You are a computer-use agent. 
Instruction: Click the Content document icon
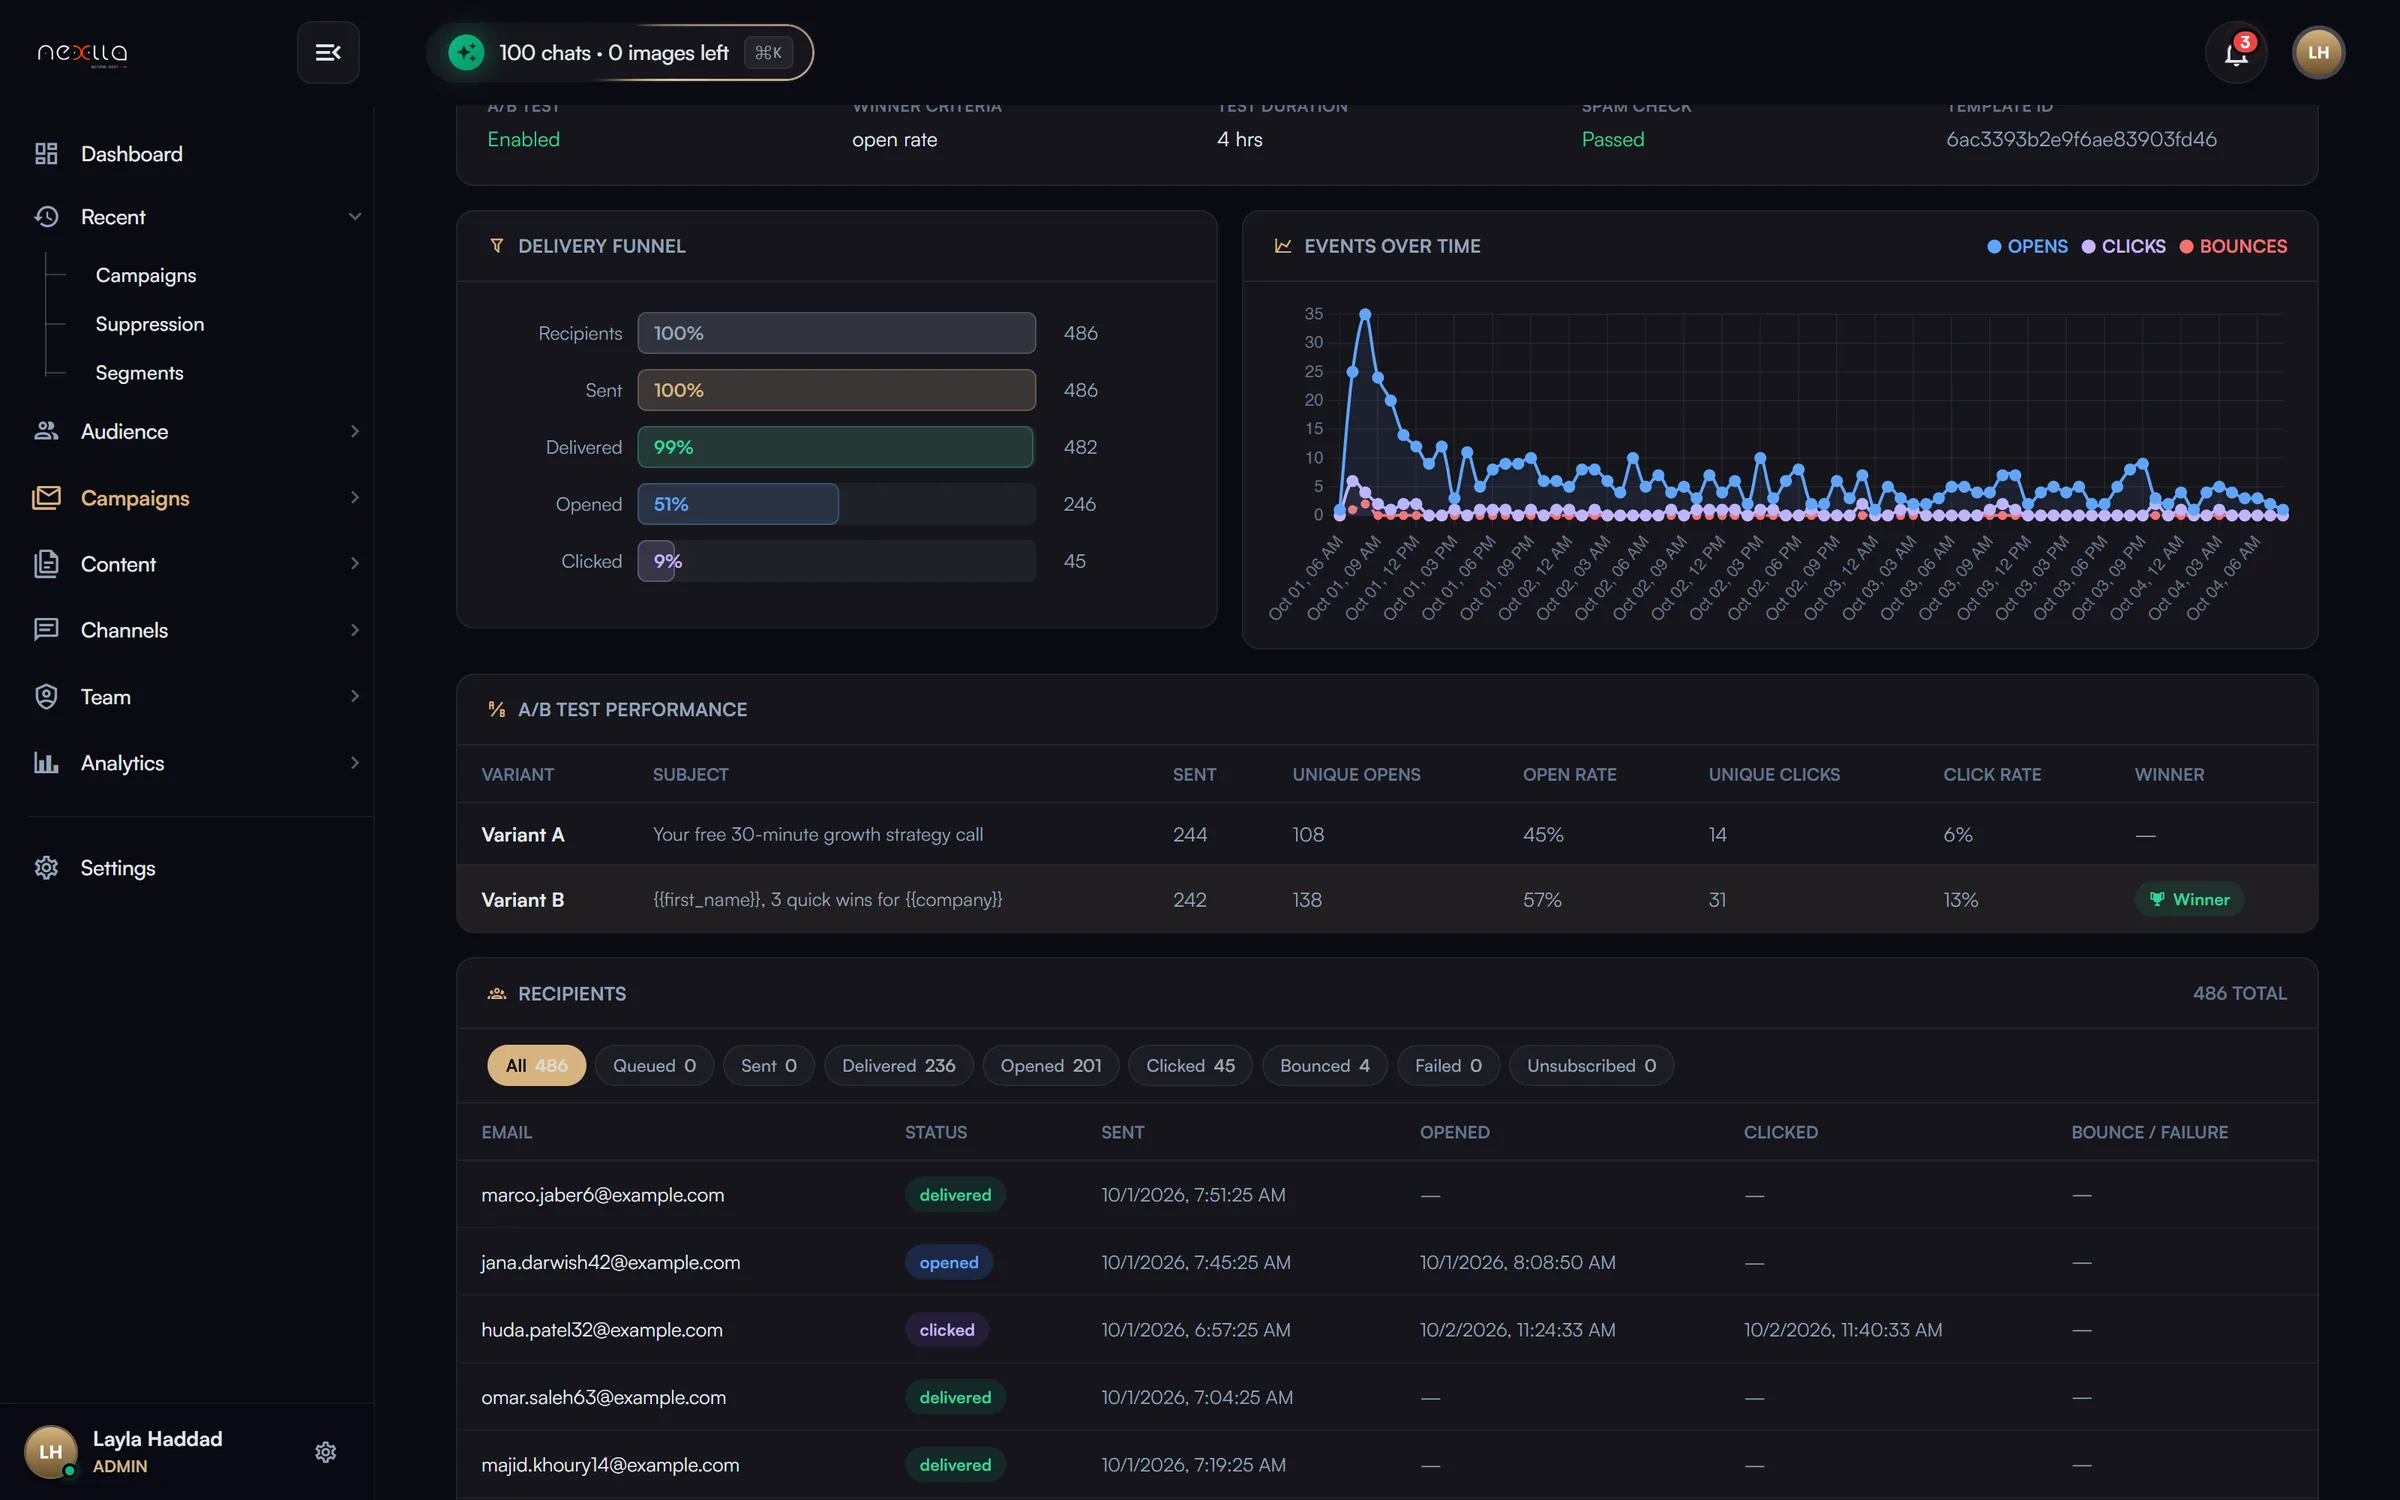point(46,563)
